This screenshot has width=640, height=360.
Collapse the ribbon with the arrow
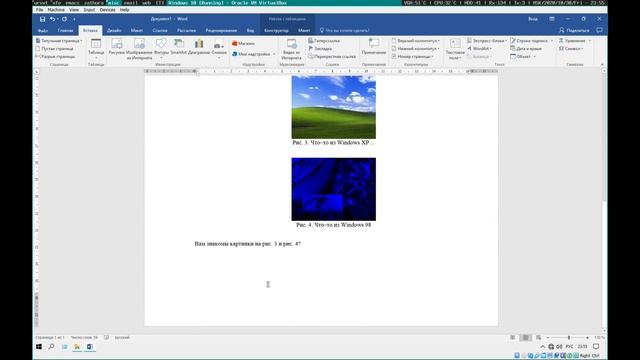click(602, 64)
